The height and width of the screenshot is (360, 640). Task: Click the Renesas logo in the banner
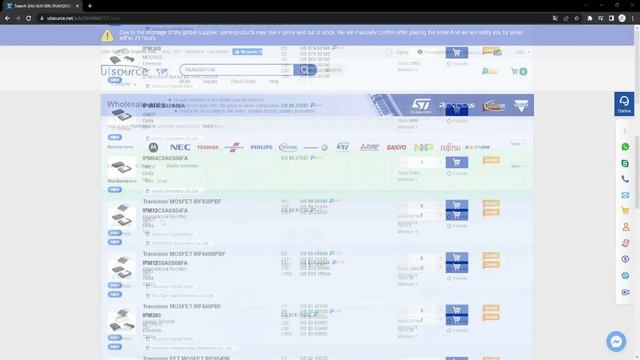457,106
